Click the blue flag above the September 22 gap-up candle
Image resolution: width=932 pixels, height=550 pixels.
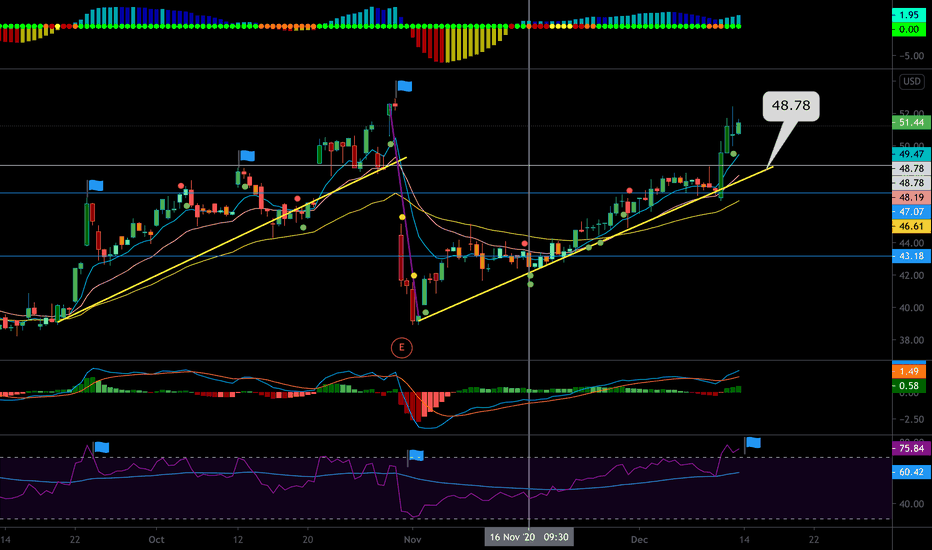[x=96, y=186]
